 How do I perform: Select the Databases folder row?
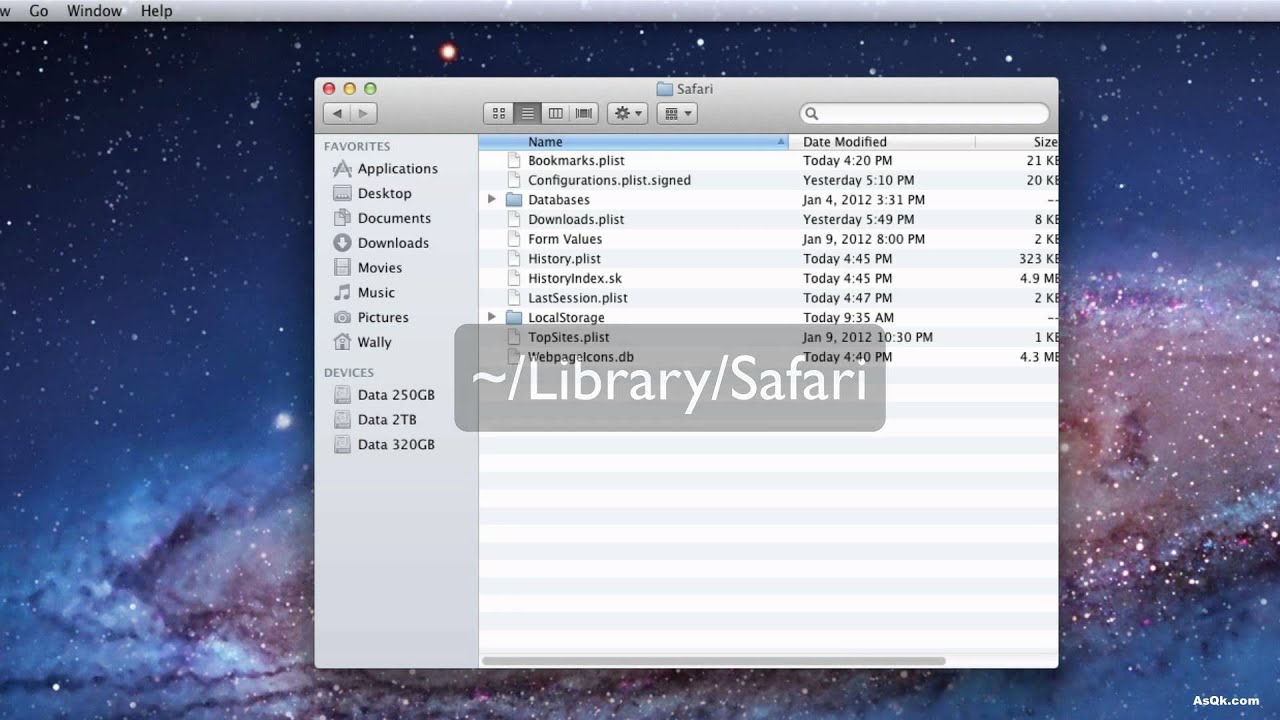(x=768, y=200)
